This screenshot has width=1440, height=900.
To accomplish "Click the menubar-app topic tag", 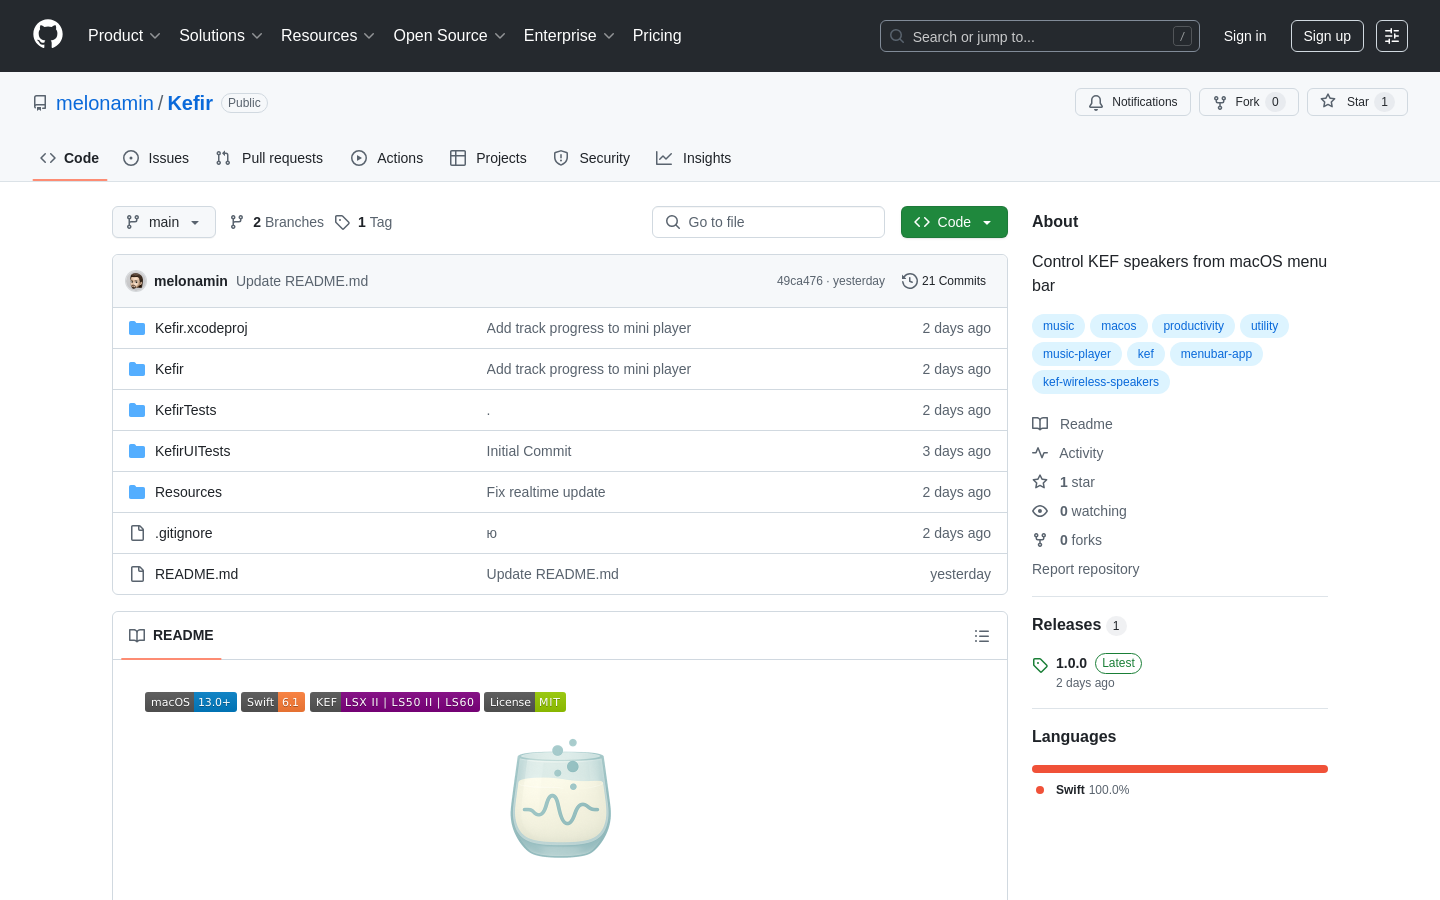I will pyautogui.click(x=1216, y=354).
